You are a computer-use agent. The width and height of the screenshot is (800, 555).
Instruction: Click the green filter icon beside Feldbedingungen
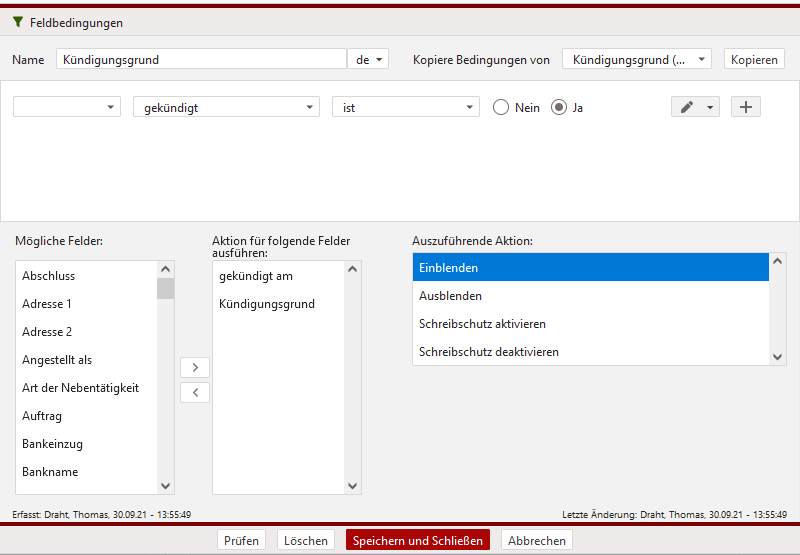pyautogui.click(x=18, y=22)
